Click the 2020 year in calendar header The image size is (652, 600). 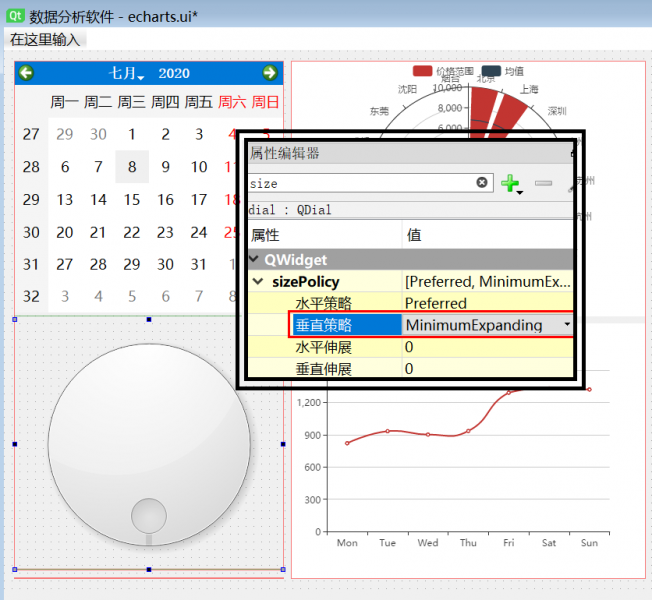click(x=174, y=74)
